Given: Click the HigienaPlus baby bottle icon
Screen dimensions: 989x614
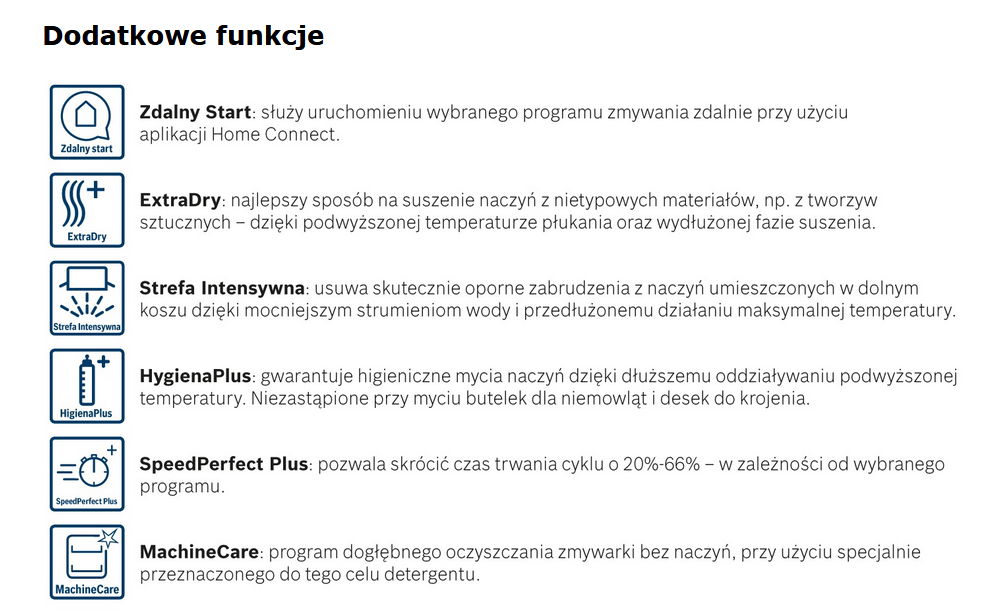Looking at the screenshot, I should coord(87,385).
